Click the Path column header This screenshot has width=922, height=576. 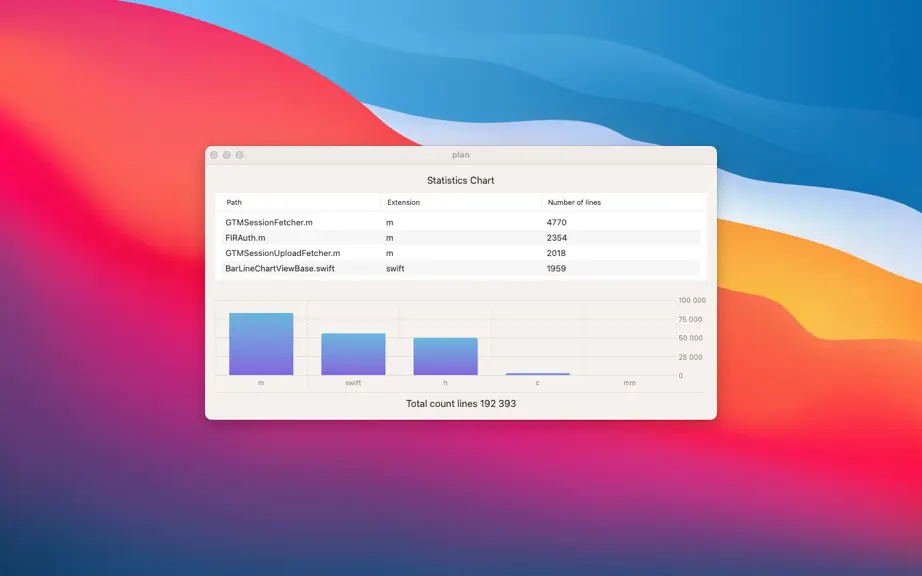pos(298,202)
